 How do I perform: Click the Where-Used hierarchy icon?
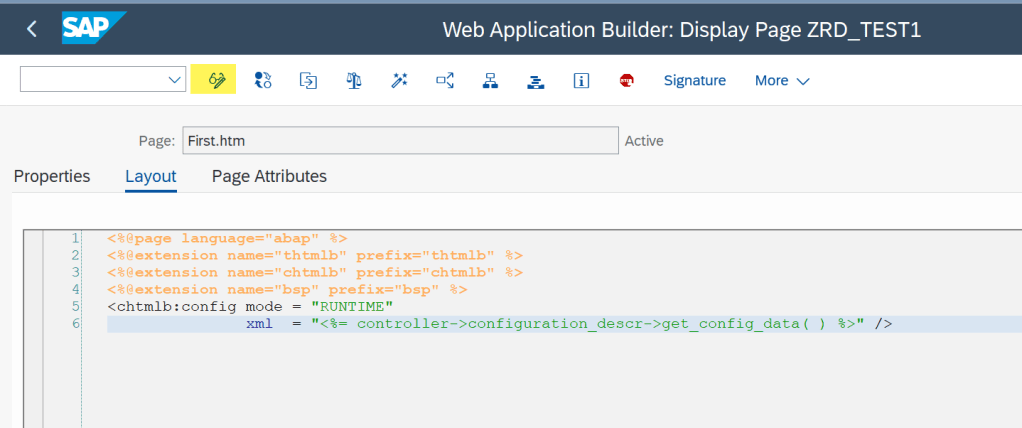pyautogui.click(x=490, y=80)
